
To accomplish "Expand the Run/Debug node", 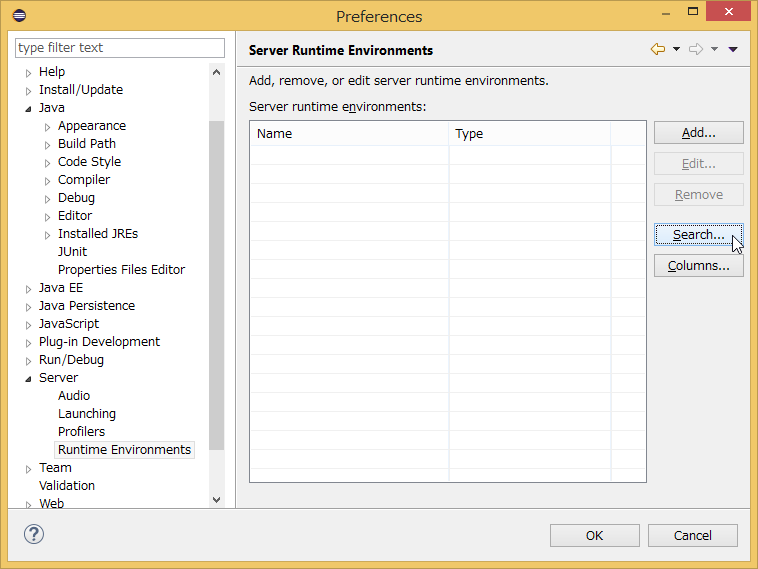I will click(x=29, y=361).
